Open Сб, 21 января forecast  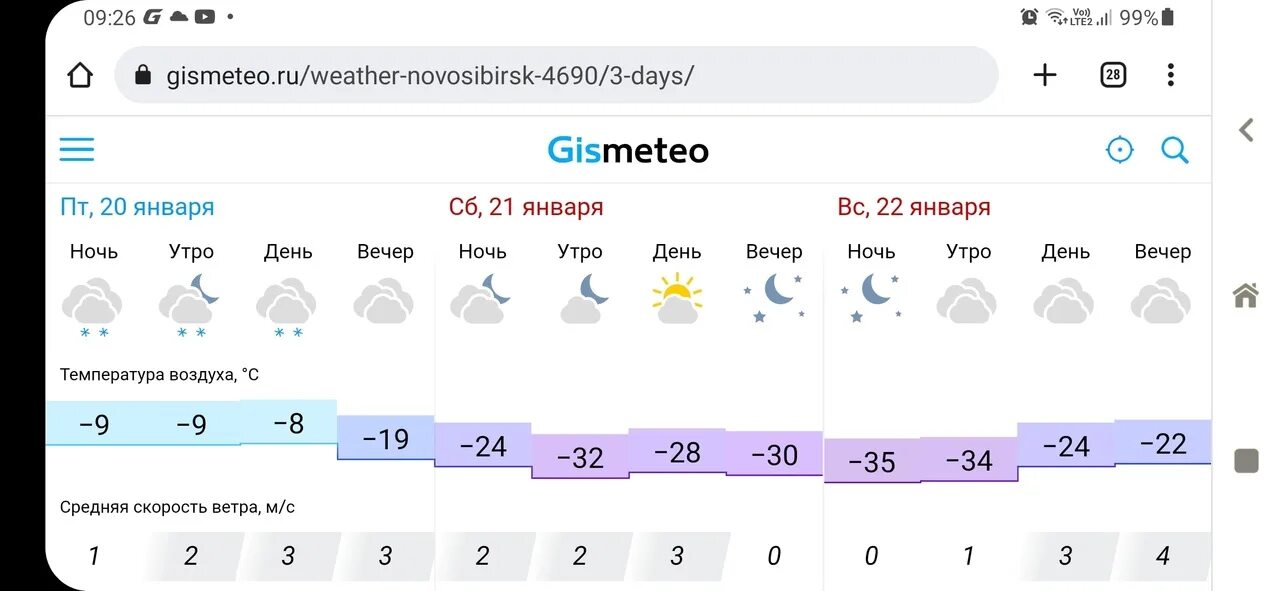pyautogui.click(x=526, y=207)
